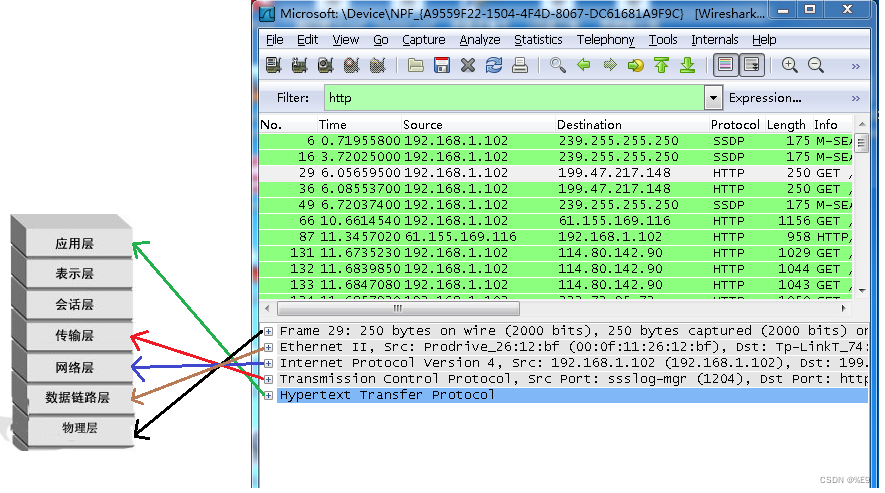Sort by the Length column header

click(x=787, y=125)
